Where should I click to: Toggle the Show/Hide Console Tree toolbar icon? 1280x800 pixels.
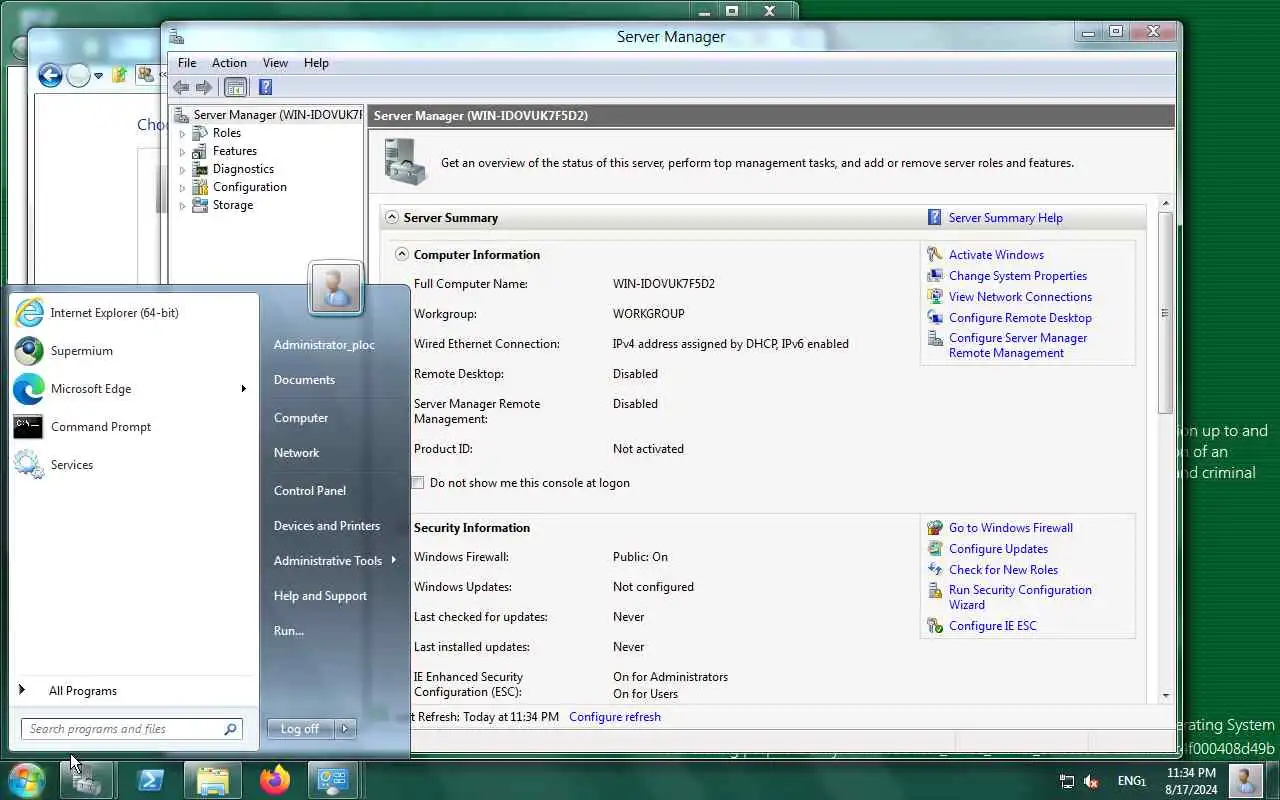click(x=235, y=87)
